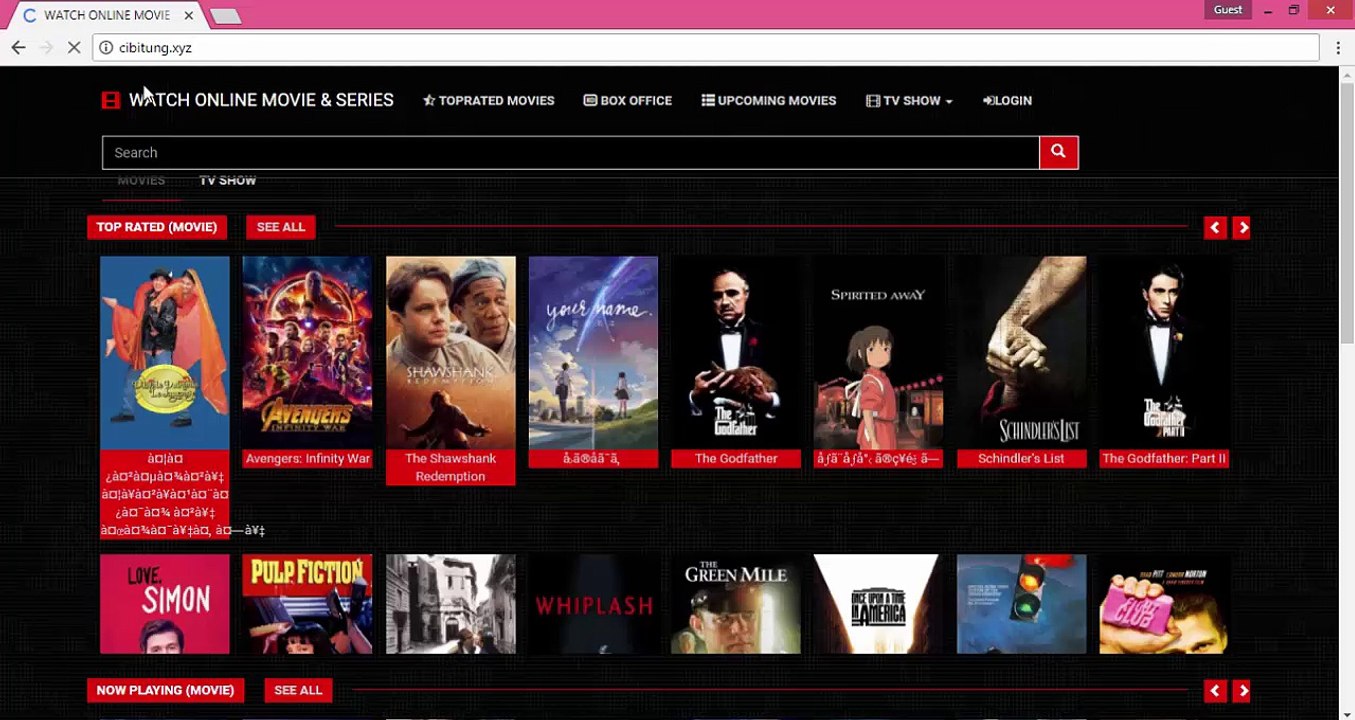
Task: Click the site info icon in address bar
Action: [x=106, y=47]
